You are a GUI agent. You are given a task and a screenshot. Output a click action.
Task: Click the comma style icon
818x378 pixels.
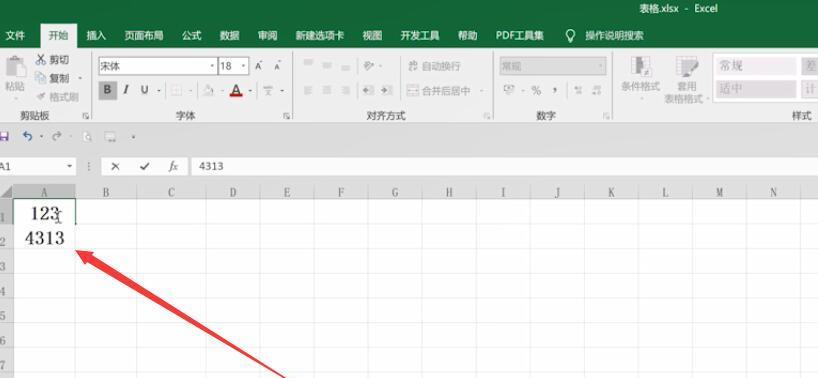(x=555, y=91)
